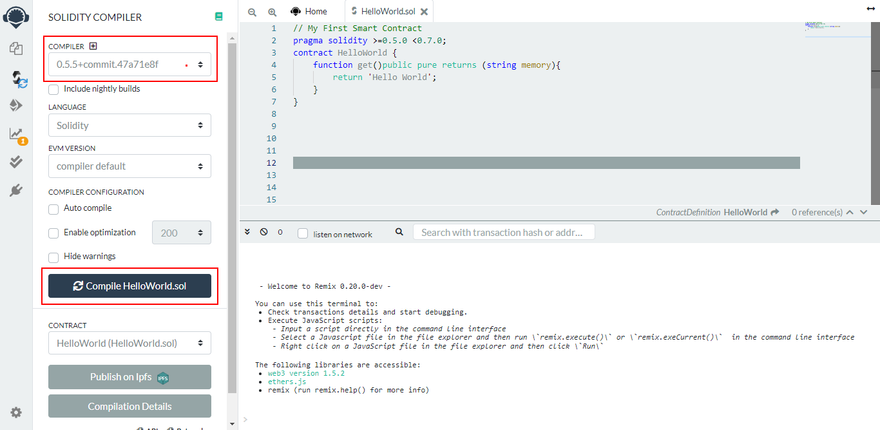
Task: Click Compile HelloWorld.sol button
Action: click(129, 286)
